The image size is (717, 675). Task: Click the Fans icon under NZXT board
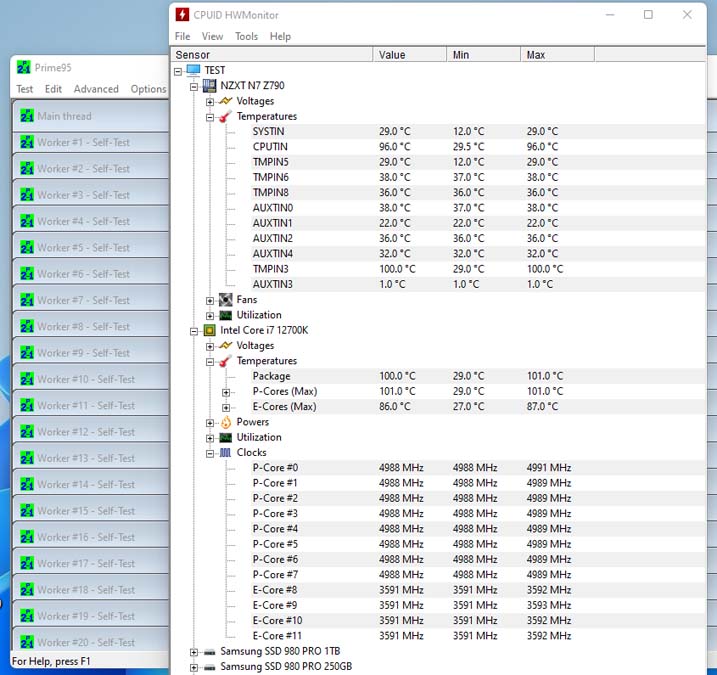pos(225,300)
